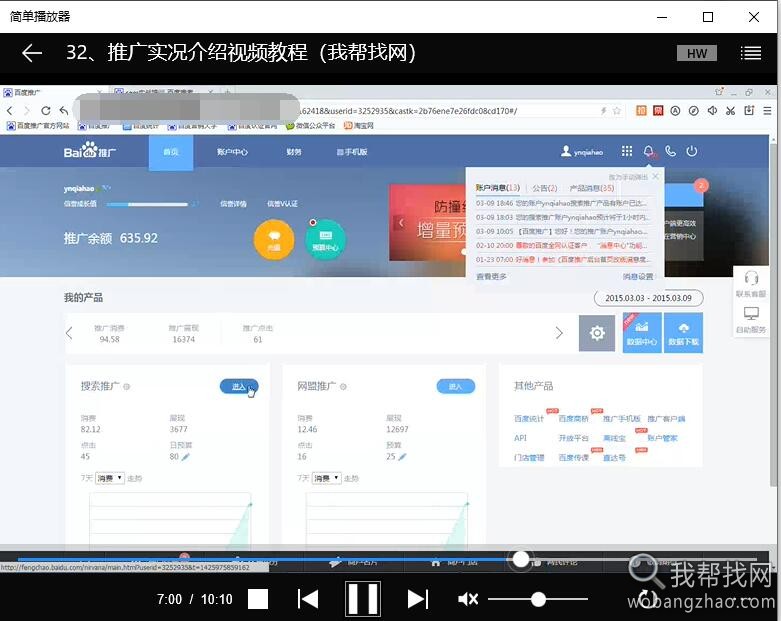The width and height of the screenshot is (781, 621).
Task: Click the notification bell icon
Action: tap(649, 151)
